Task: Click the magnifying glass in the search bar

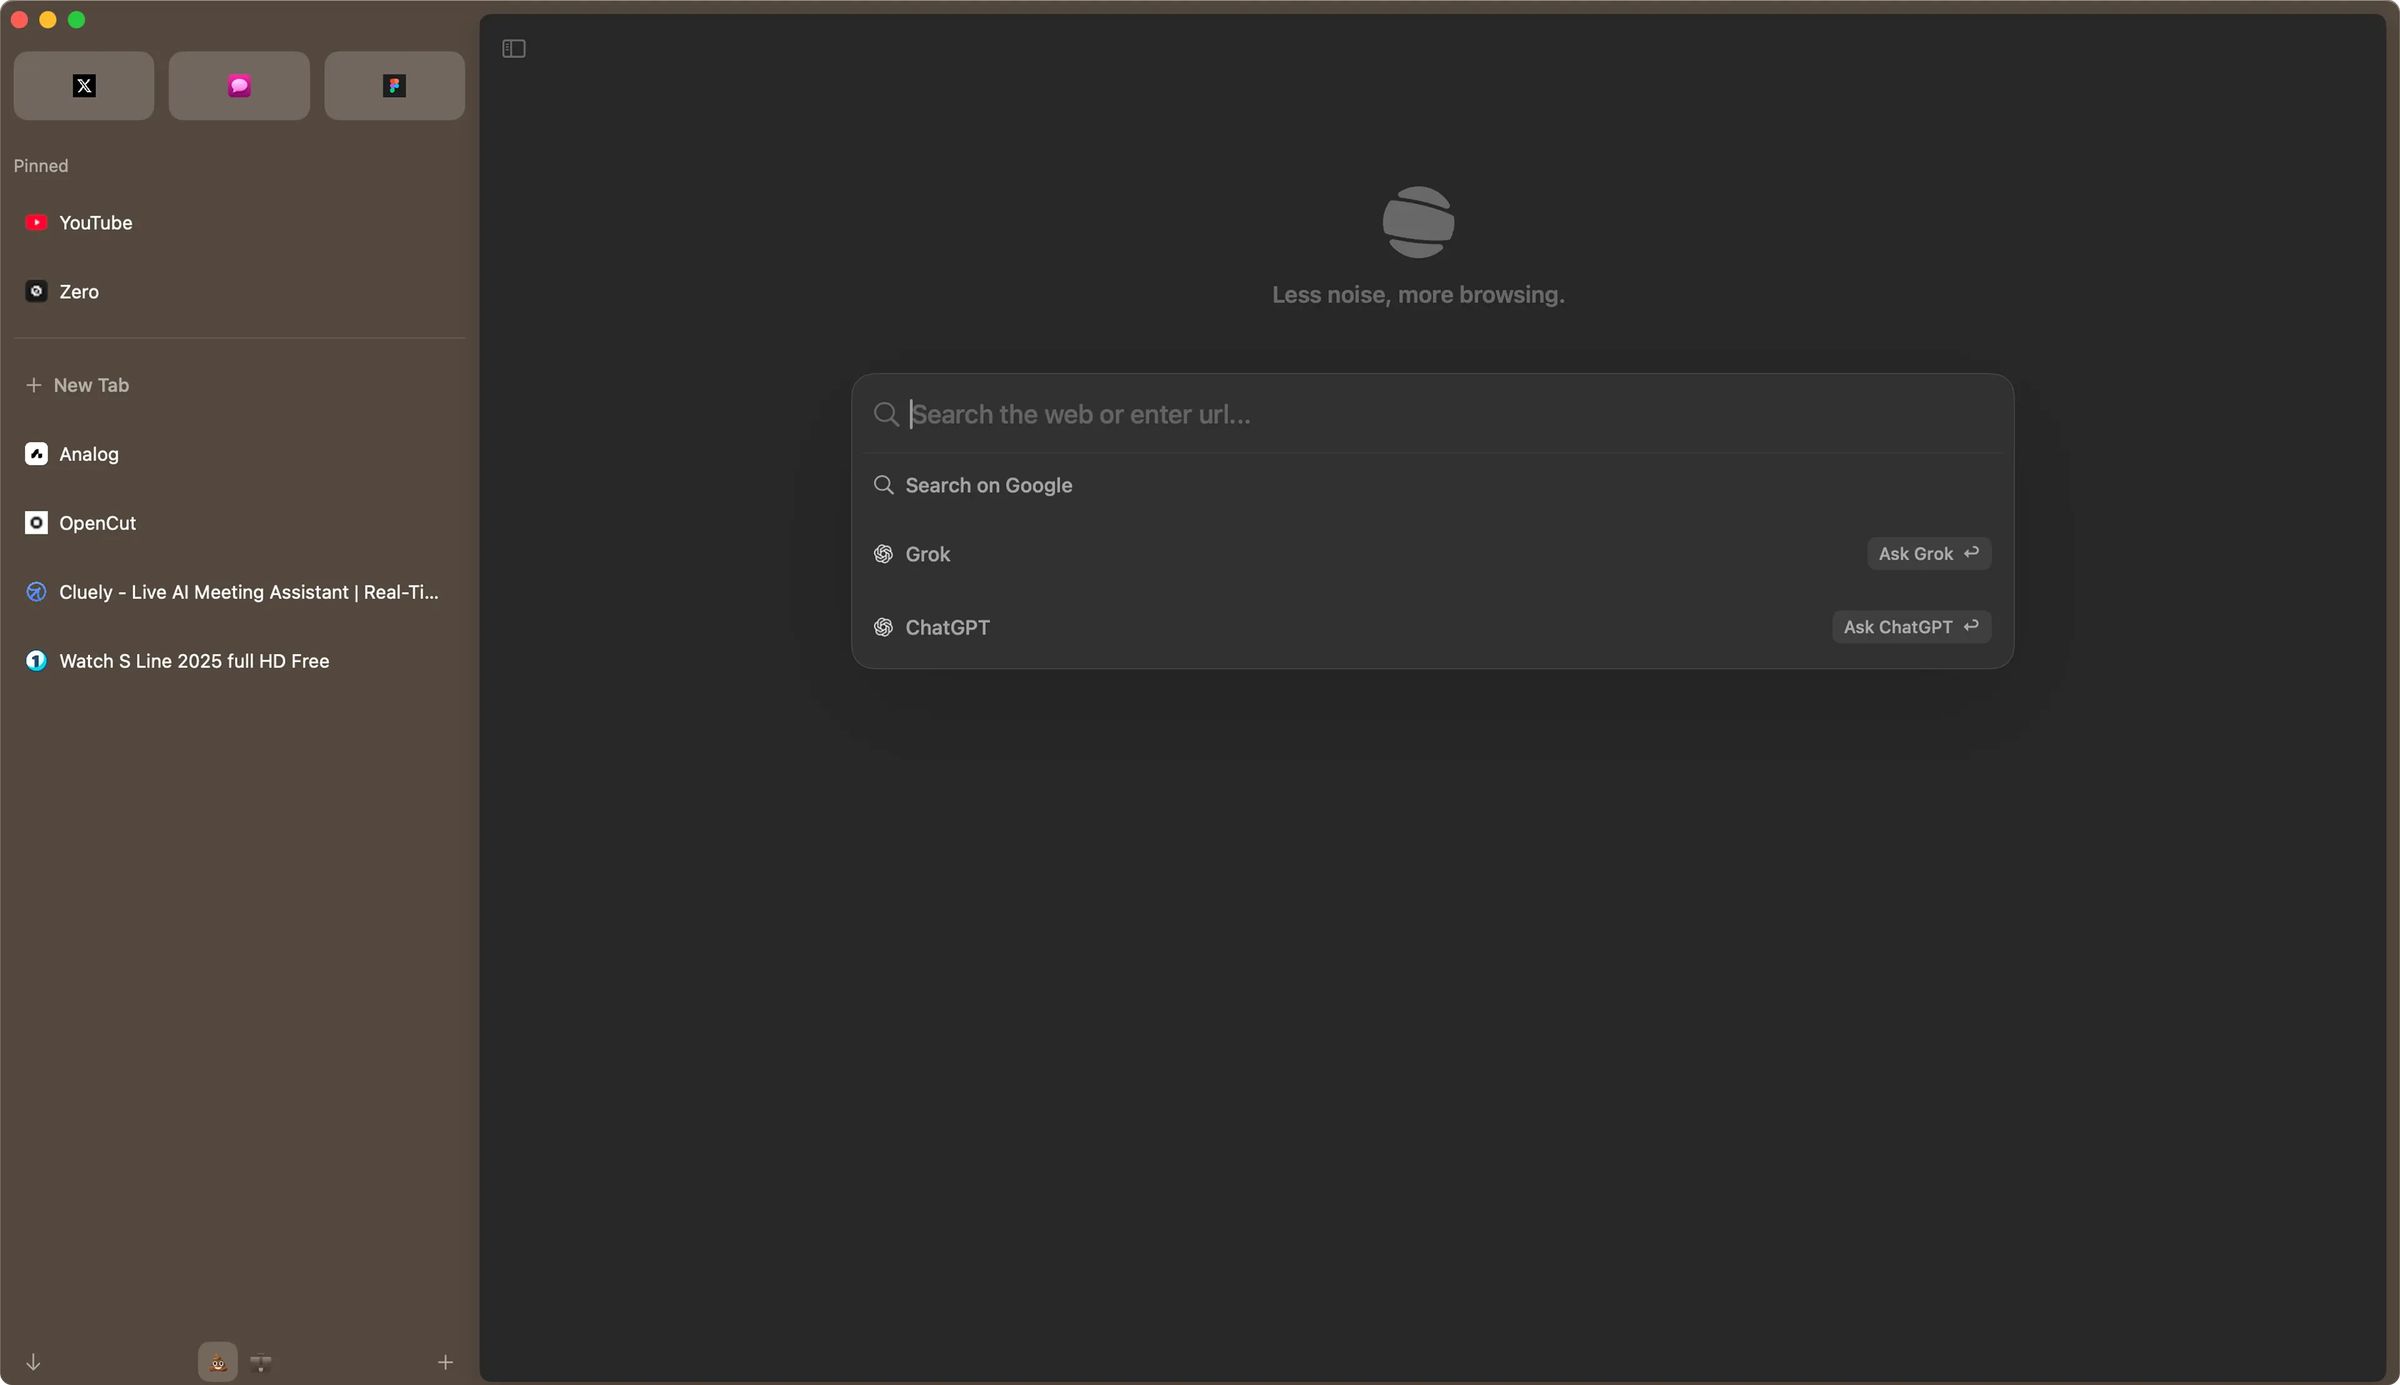Action: point(886,413)
